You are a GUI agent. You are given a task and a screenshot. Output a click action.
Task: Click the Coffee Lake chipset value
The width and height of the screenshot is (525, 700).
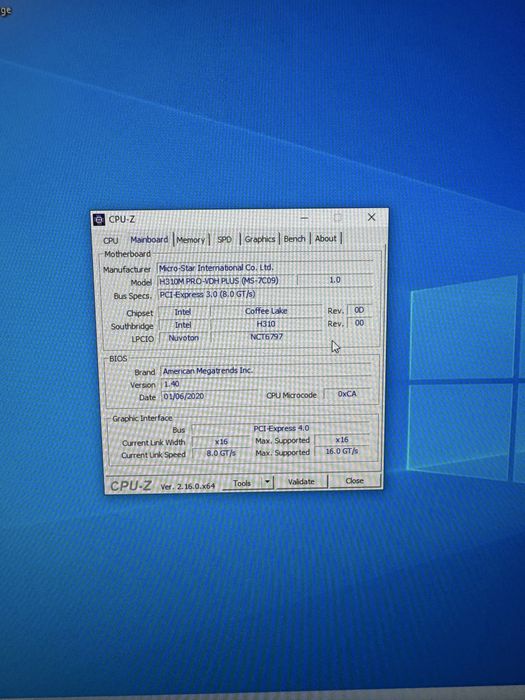click(266, 311)
